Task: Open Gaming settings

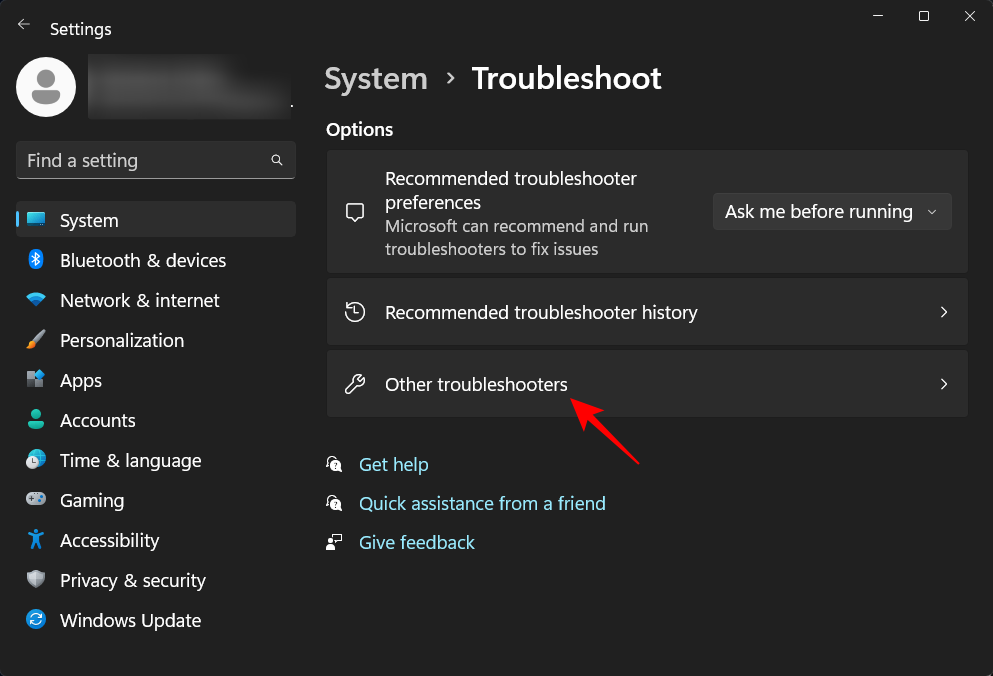Action: click(x=34, y=500)
